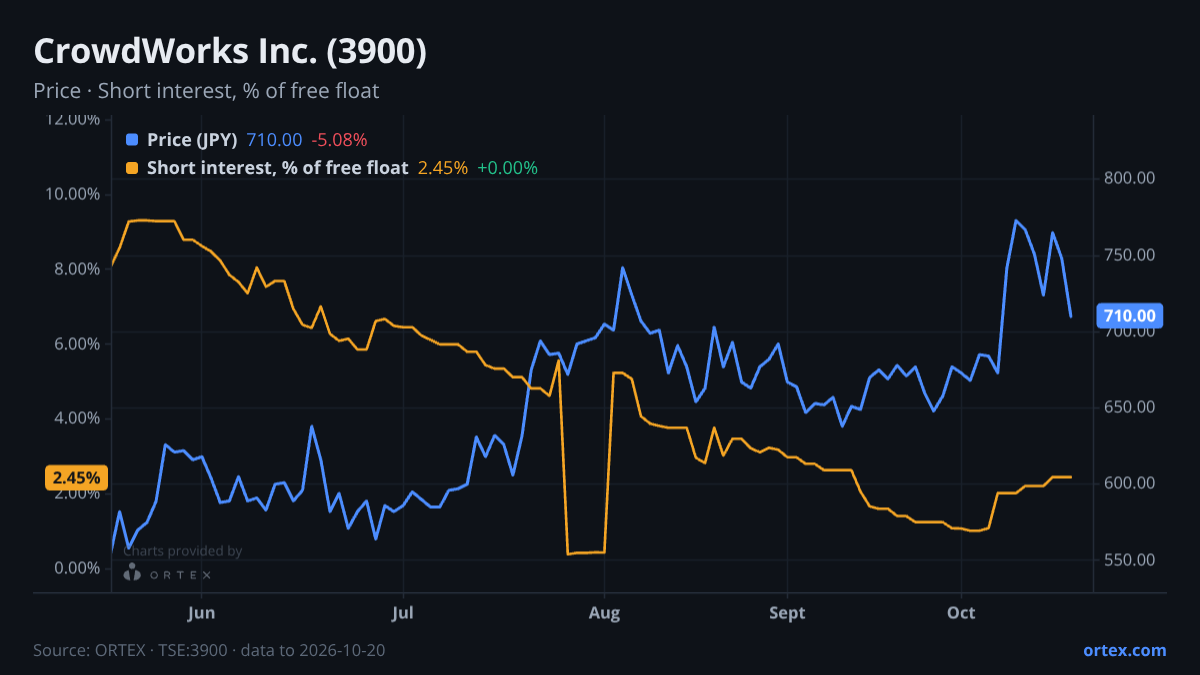1200x675 pixels.
Task: Click the 650.00 right axis label
Action: click(x=1130, y=407)
